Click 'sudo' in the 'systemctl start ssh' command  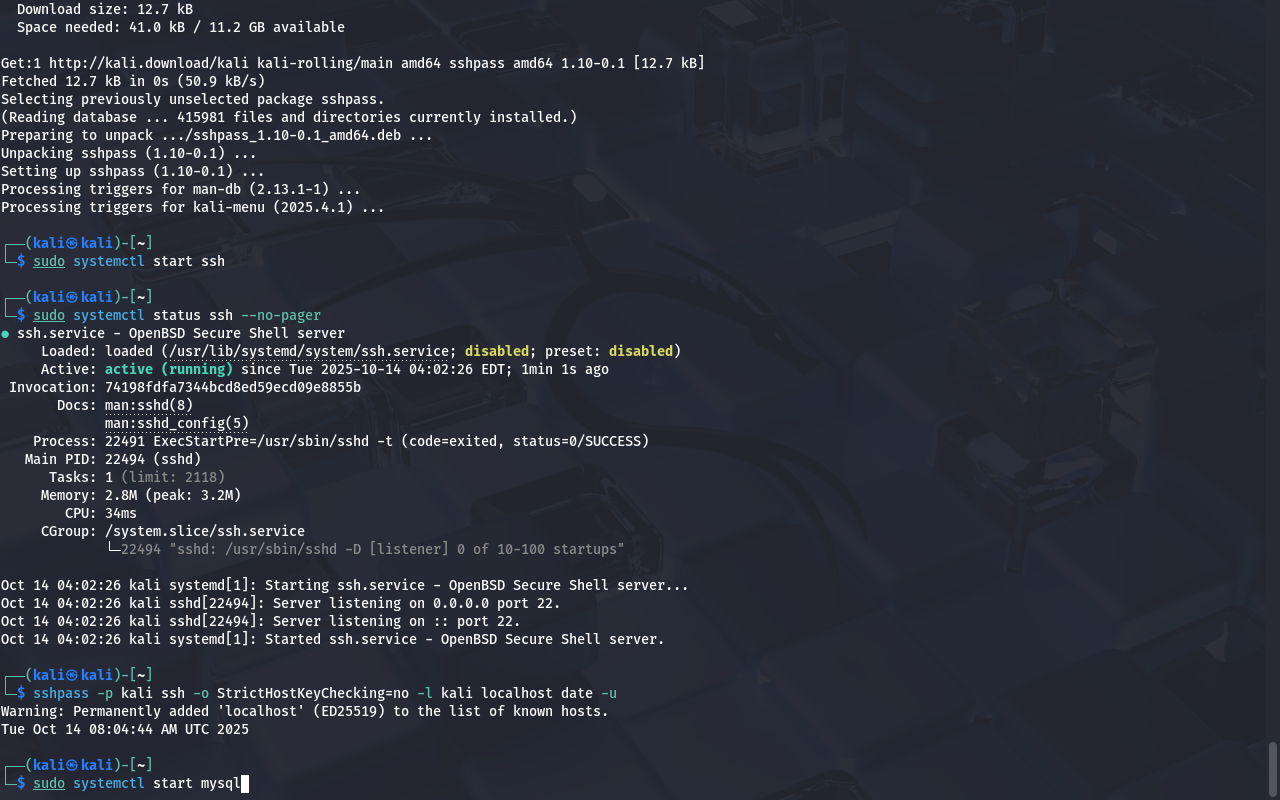click(x=49, y=261)
